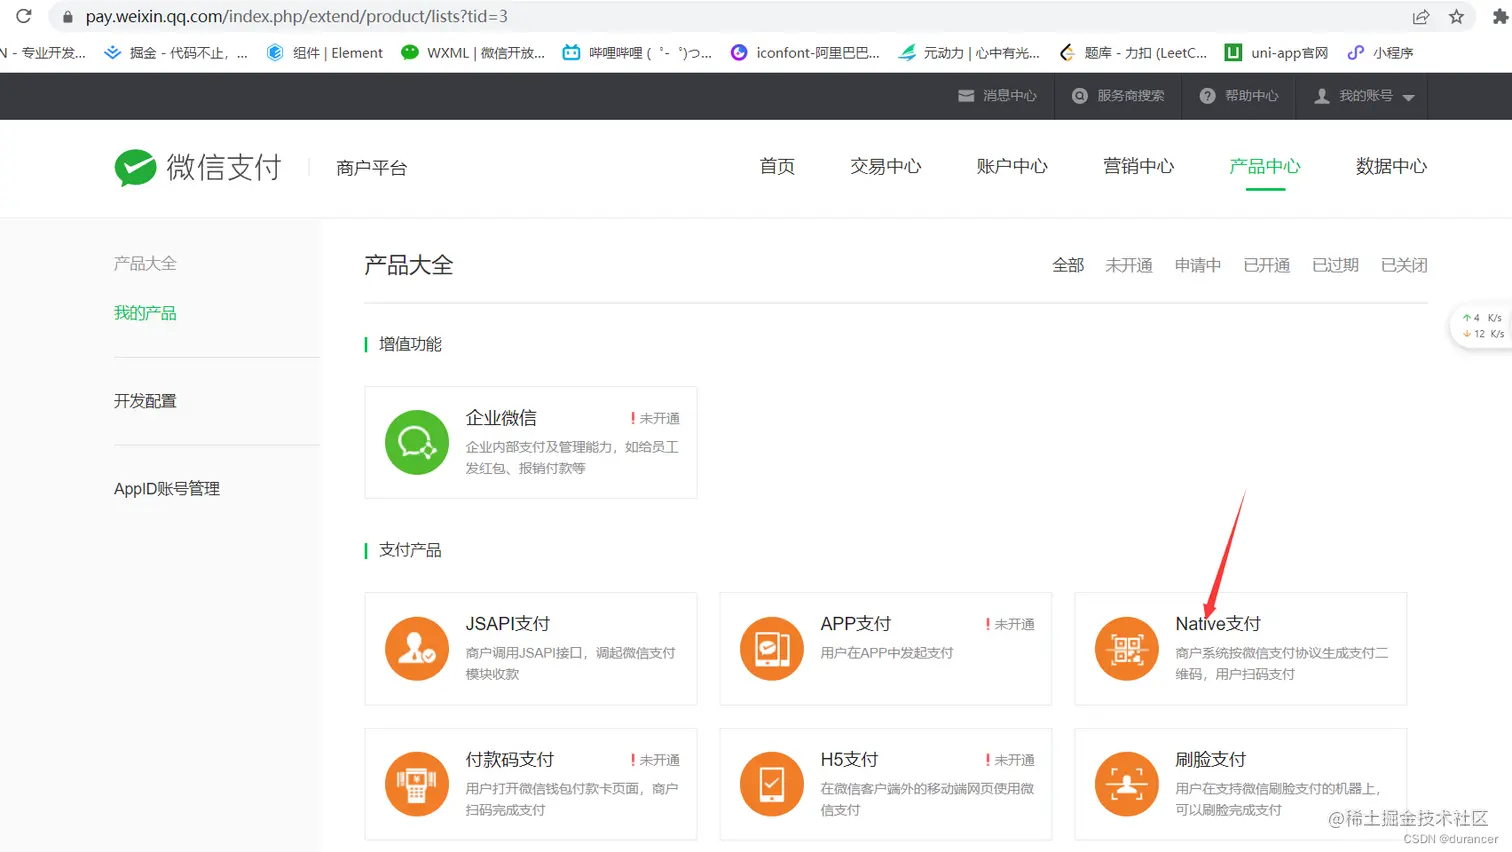1512x852 pixels.
Task: Open the 哔哩哔哩 bookmark
Action: pyautogui.click(x=637, y=53)
